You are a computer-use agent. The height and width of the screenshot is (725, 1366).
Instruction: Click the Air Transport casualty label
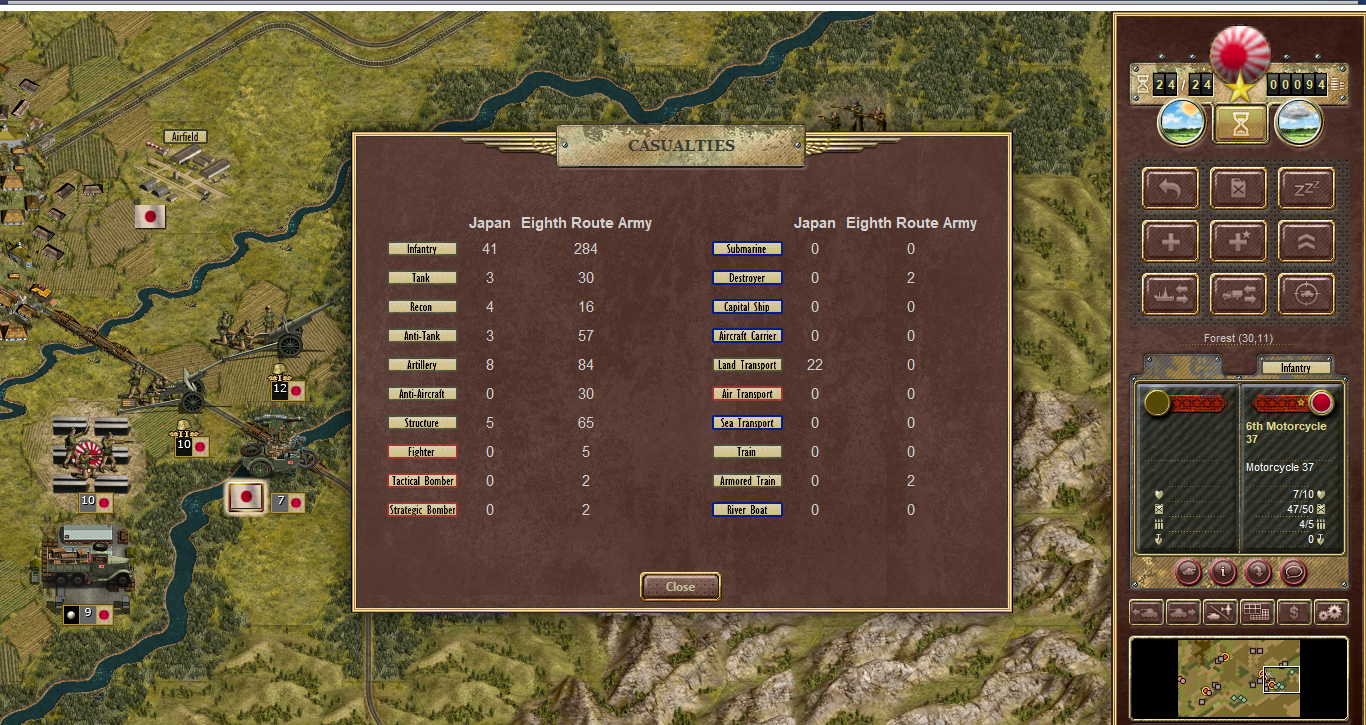747,394
